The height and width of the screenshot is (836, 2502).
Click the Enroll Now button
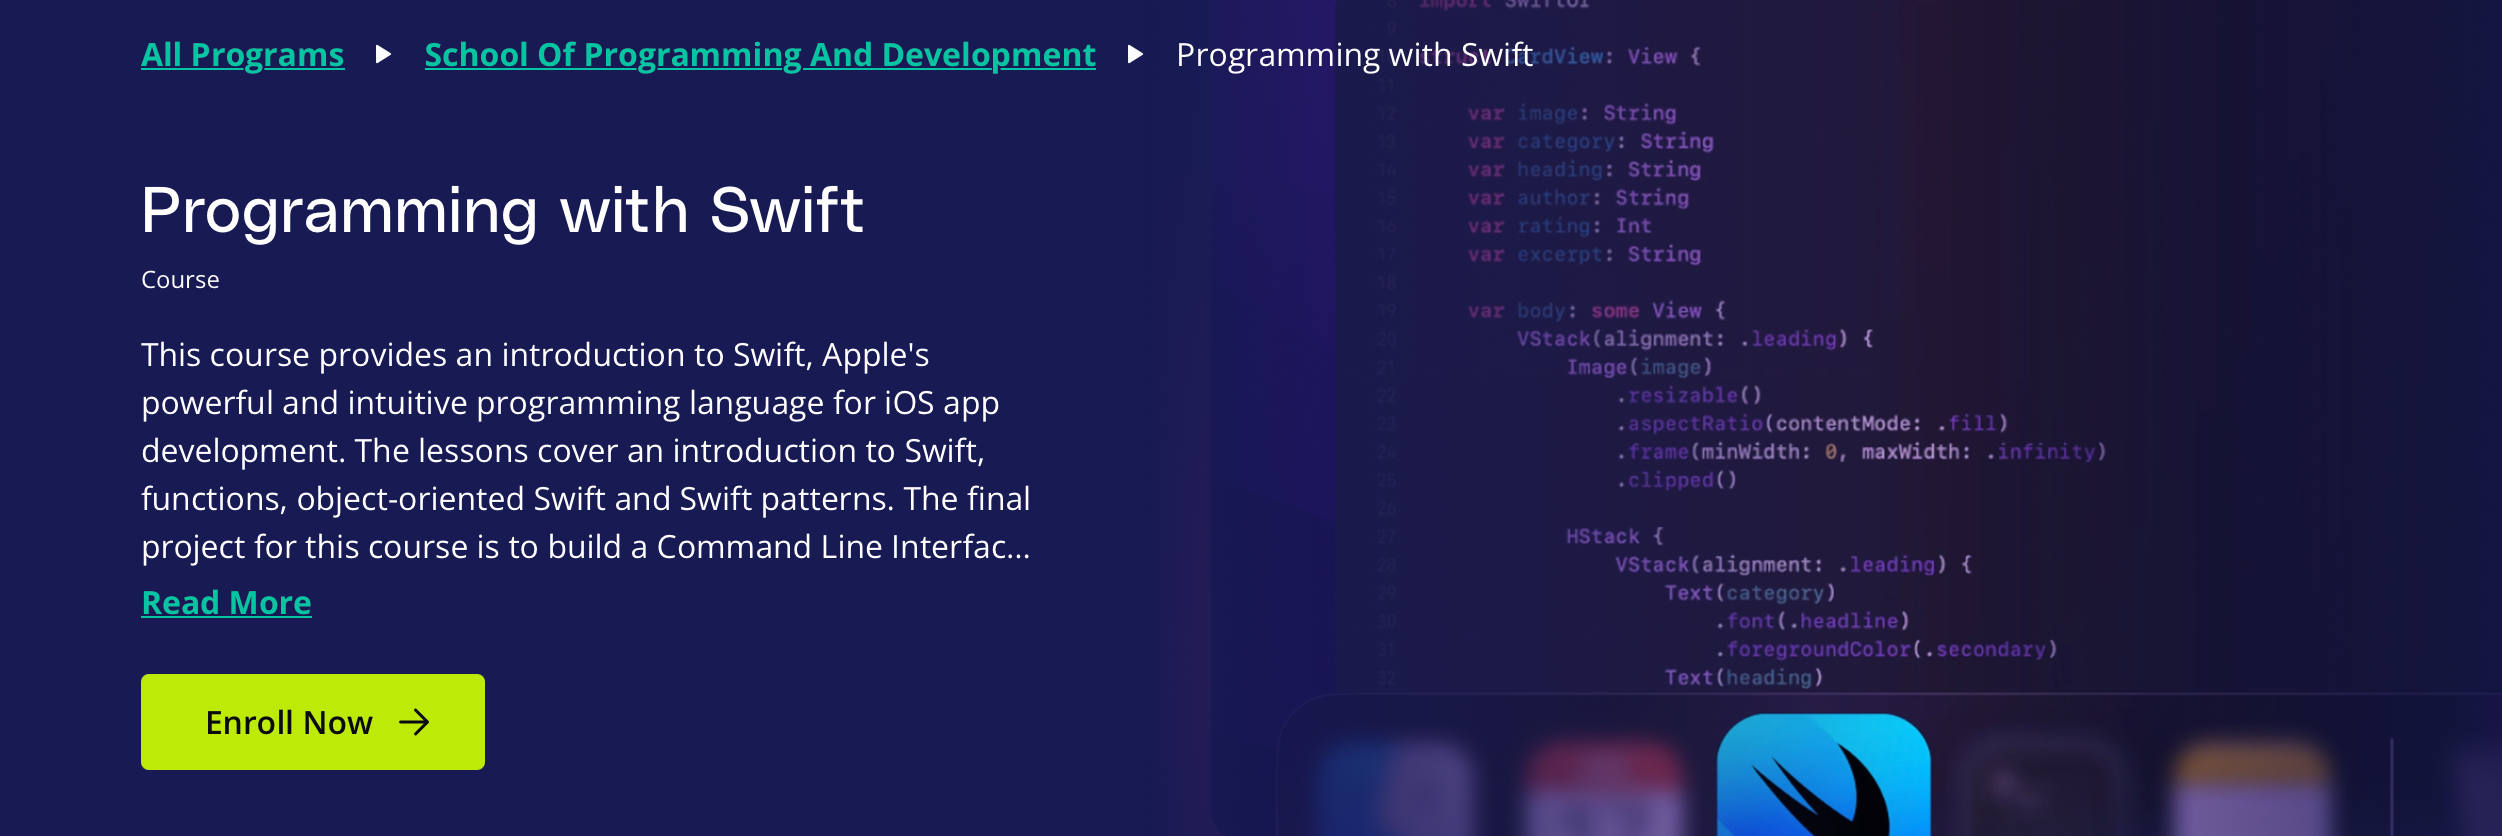pyautogui.click(x=313, y=722)
